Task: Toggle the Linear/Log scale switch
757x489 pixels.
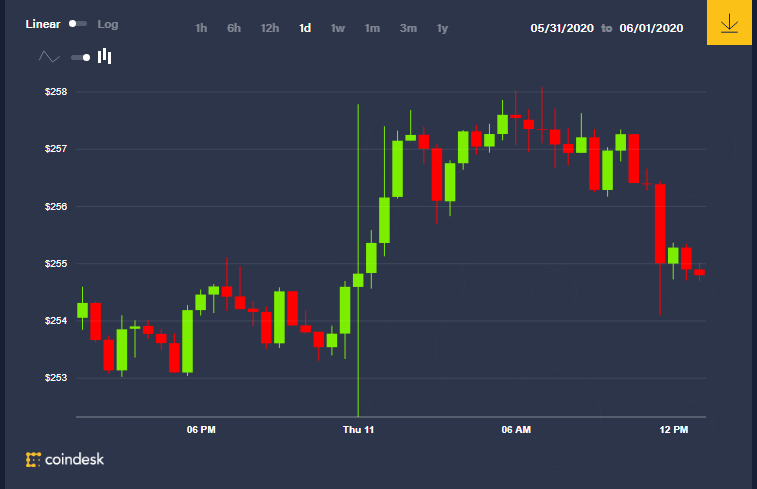Action: (x=78, y=24)
